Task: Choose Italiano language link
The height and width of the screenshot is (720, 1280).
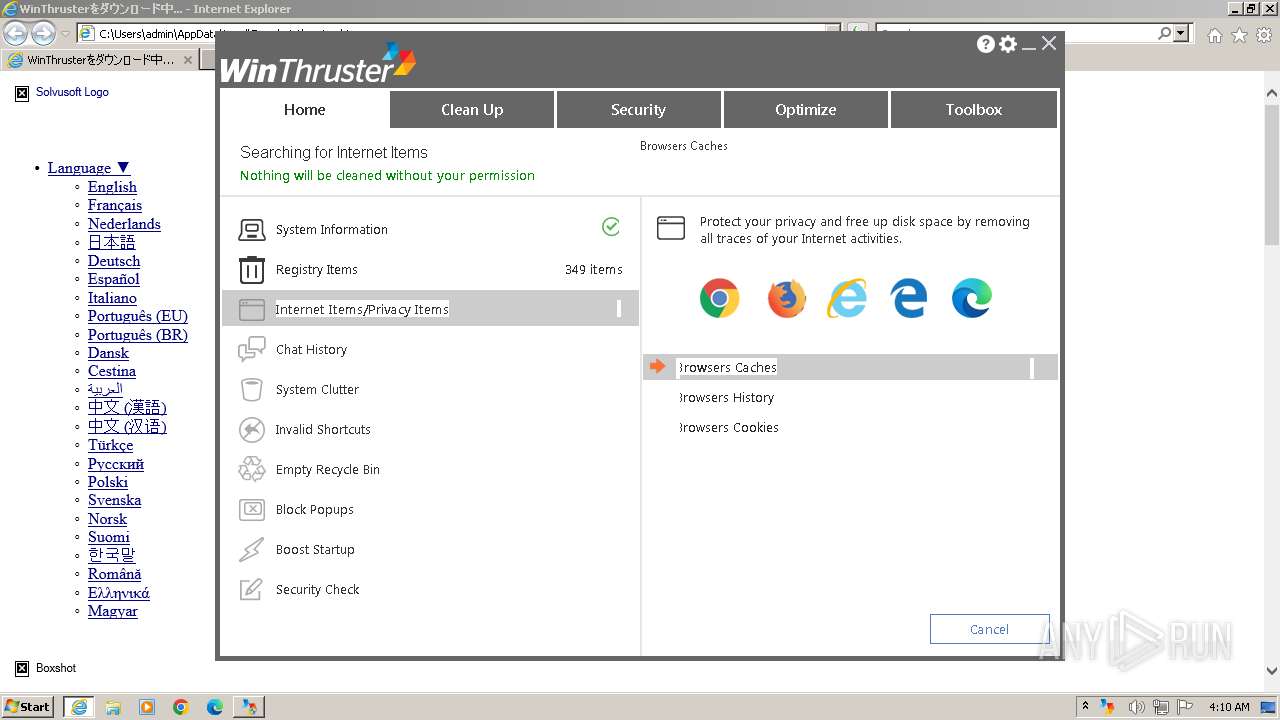Action: [112, 298]
